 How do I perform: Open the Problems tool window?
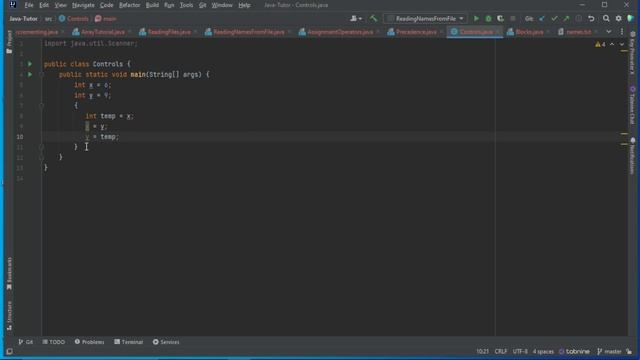89,342
